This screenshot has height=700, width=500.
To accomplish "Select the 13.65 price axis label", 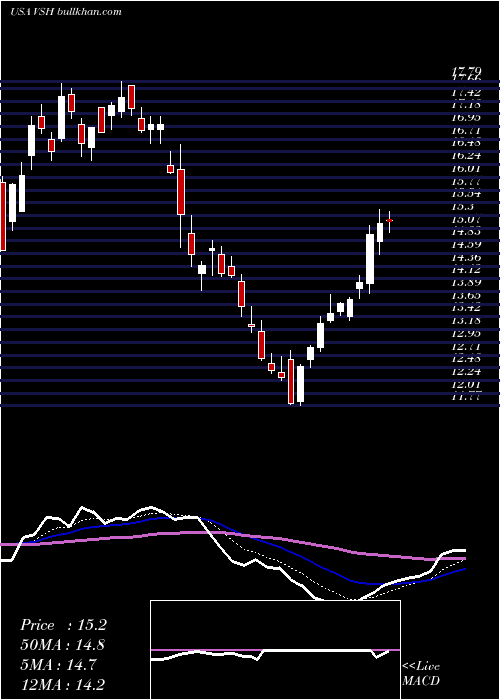I will 466,295.
